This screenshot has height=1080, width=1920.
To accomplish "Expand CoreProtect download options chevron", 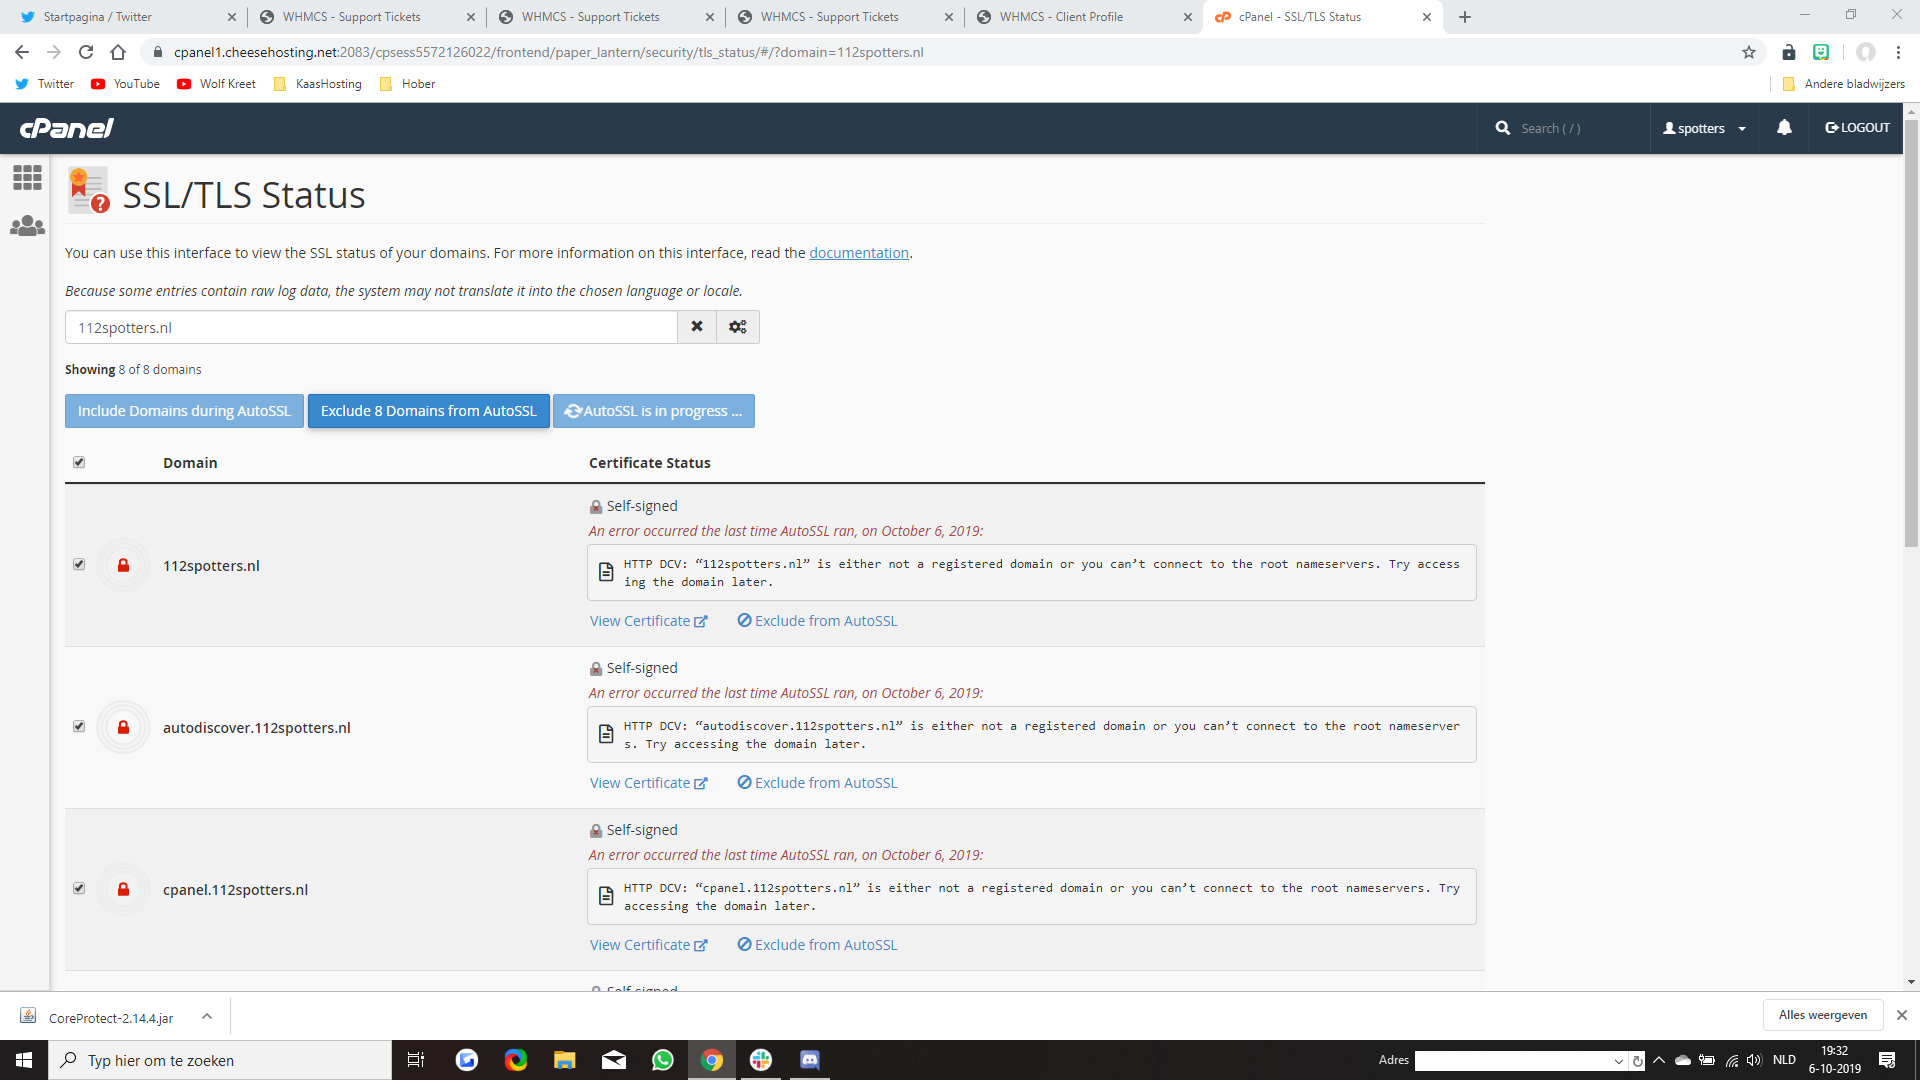I will point(207,1017).
